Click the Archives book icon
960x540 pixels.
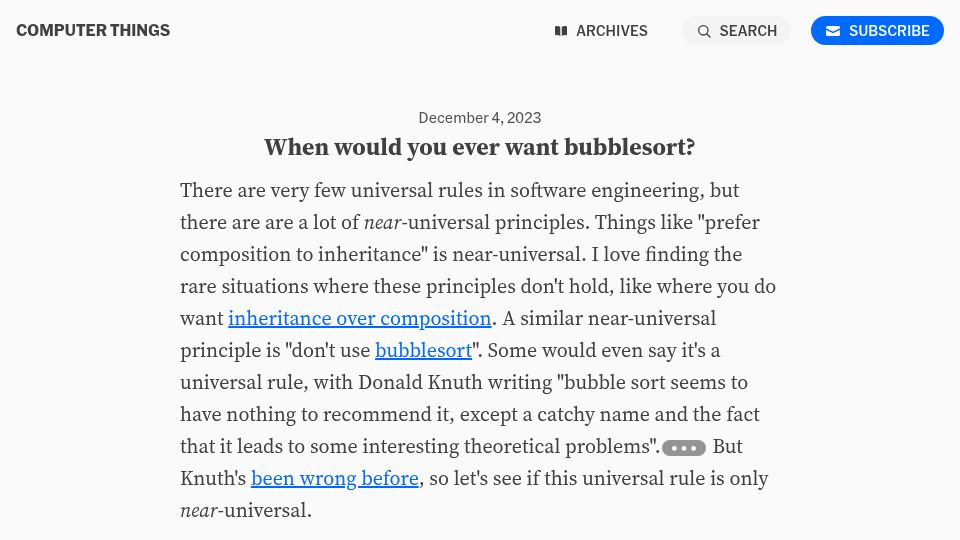[x=561, y=31]
